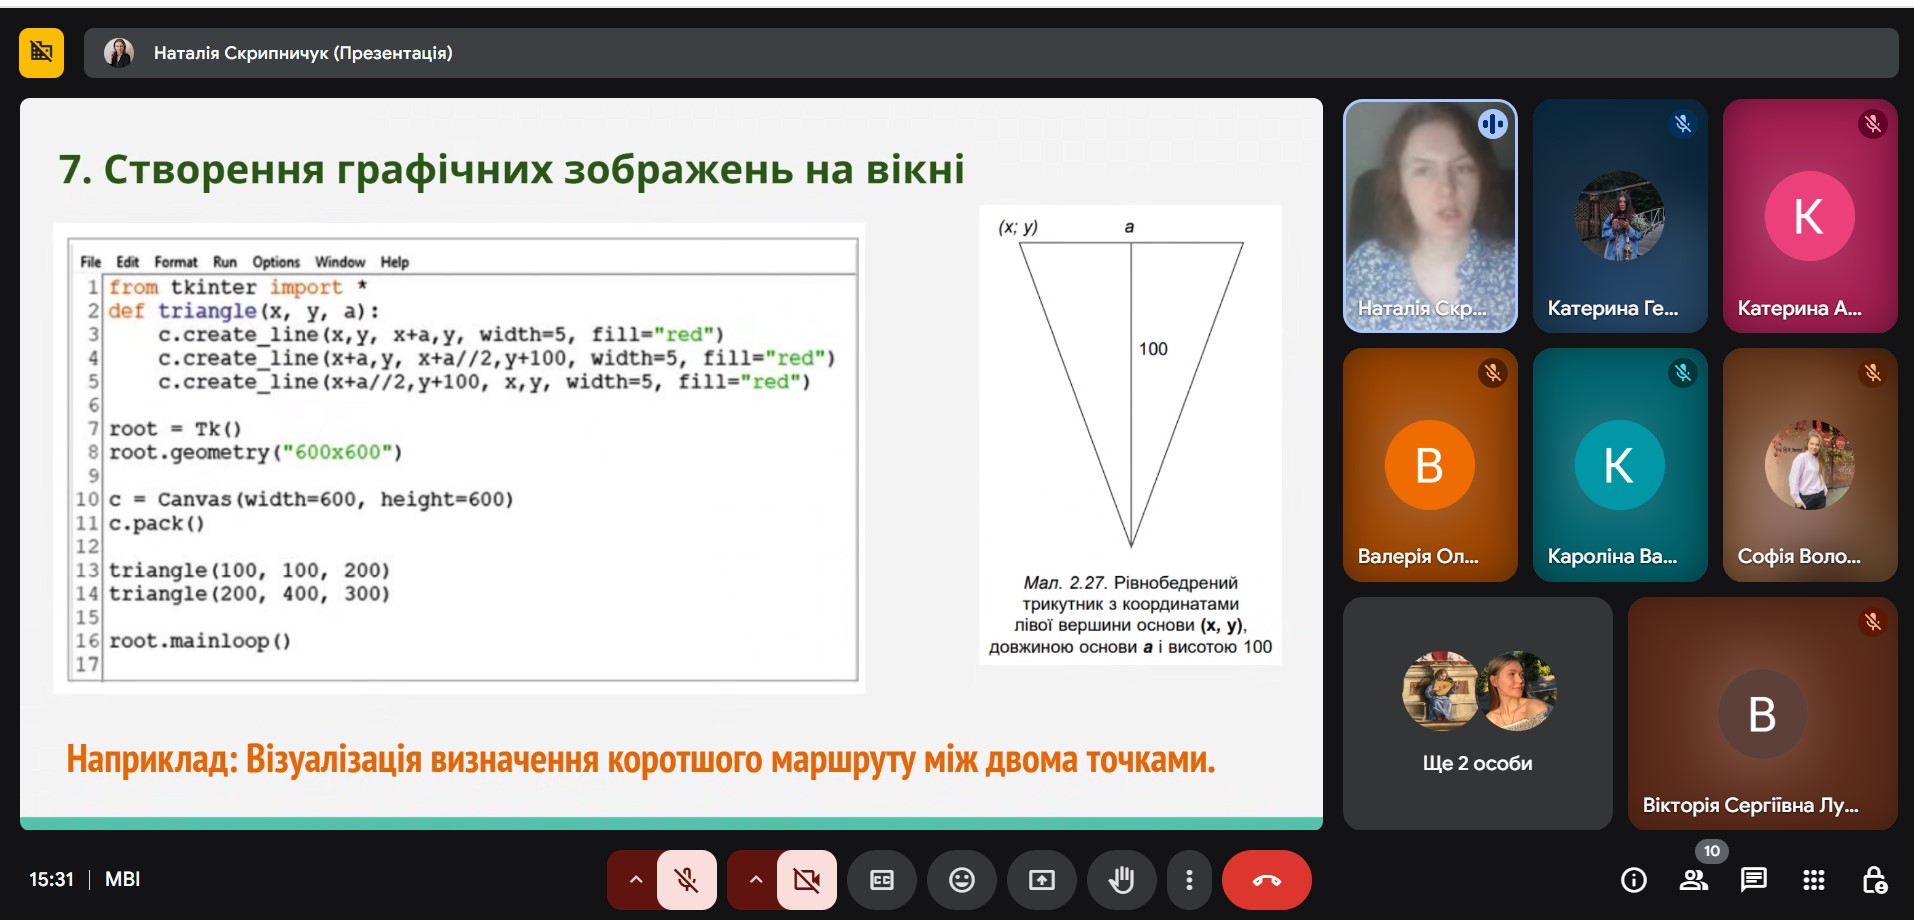The height and width of the screenshot is (920, 1914).
Task: Select the Кароліна Ва... participant tile
Action: pyautogui.click(x=1620, y=465)
